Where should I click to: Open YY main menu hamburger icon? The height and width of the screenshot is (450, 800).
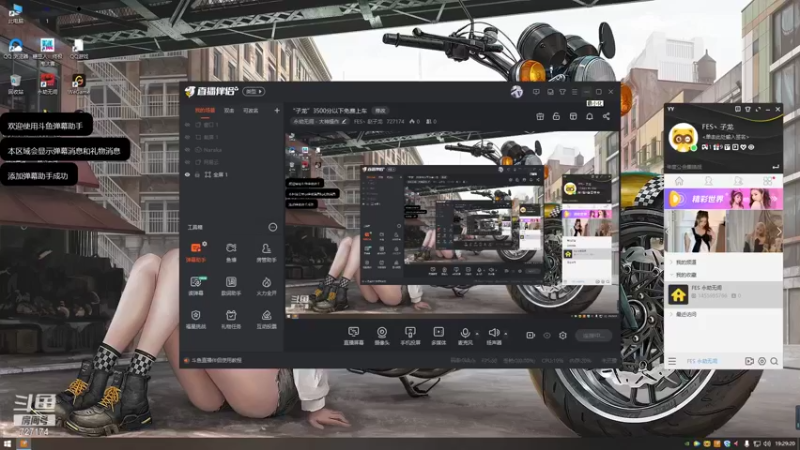pos(672,361)
